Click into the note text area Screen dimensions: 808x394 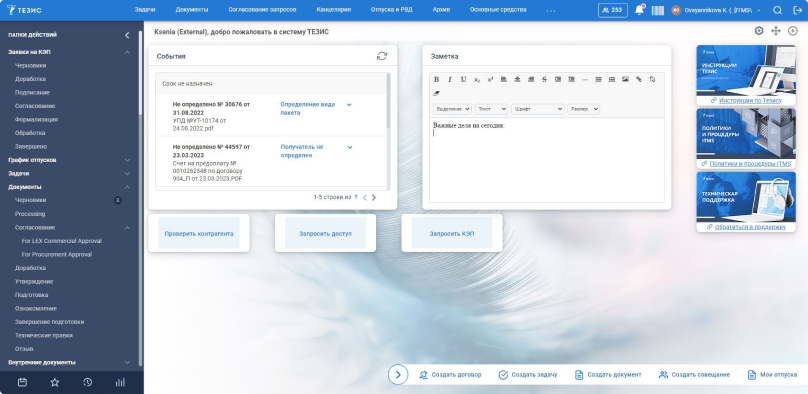click(x=547, y=160)
